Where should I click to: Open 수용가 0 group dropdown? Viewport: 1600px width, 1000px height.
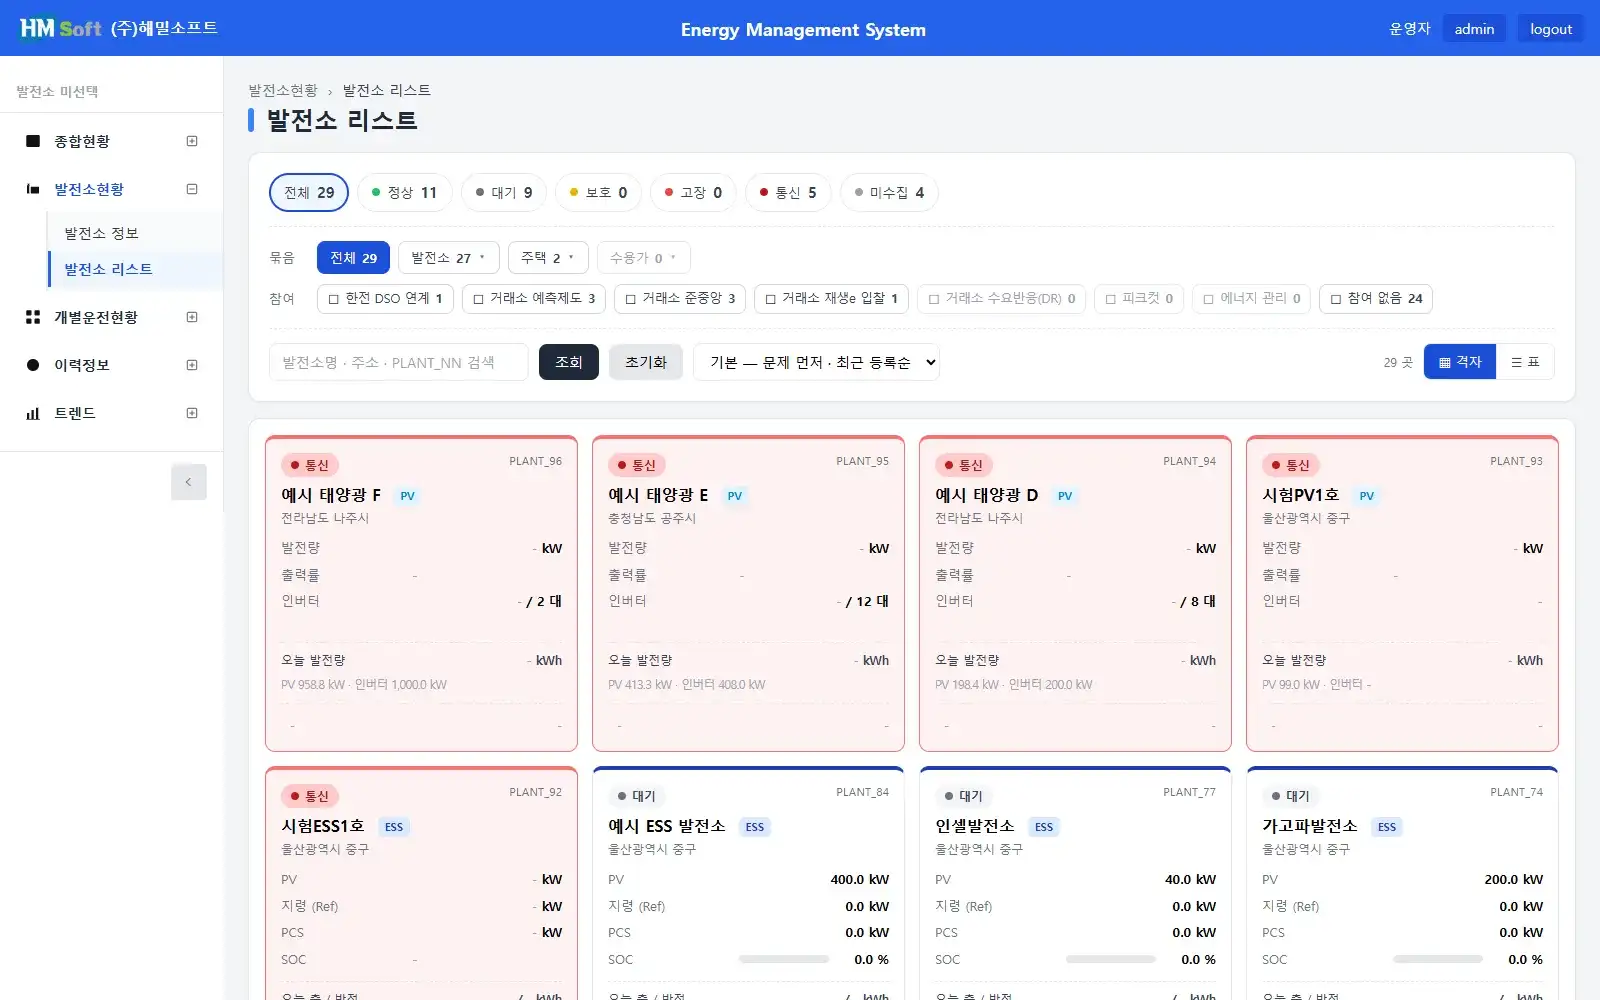[644, 258]
